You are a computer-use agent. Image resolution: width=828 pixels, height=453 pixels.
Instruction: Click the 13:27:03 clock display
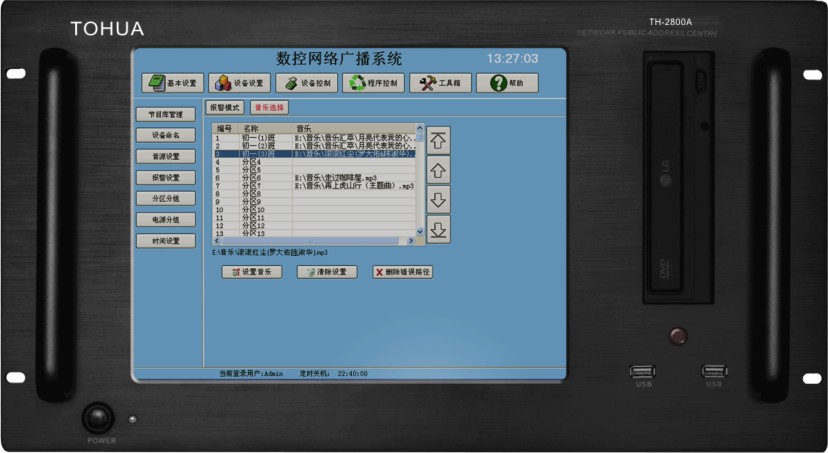[512, 59]
